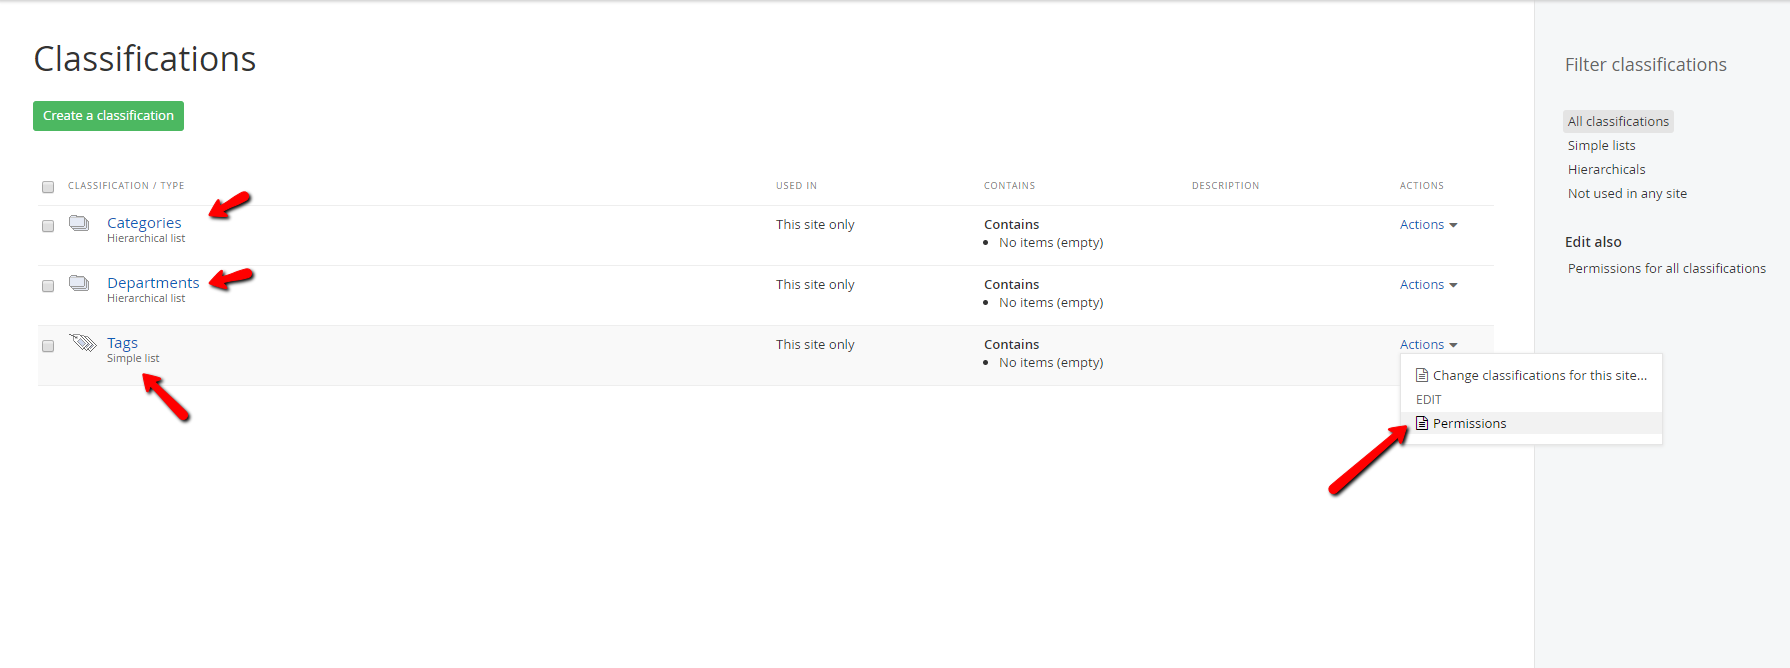Click 'No items (empty)' in Categories row

pos(1051,243)
